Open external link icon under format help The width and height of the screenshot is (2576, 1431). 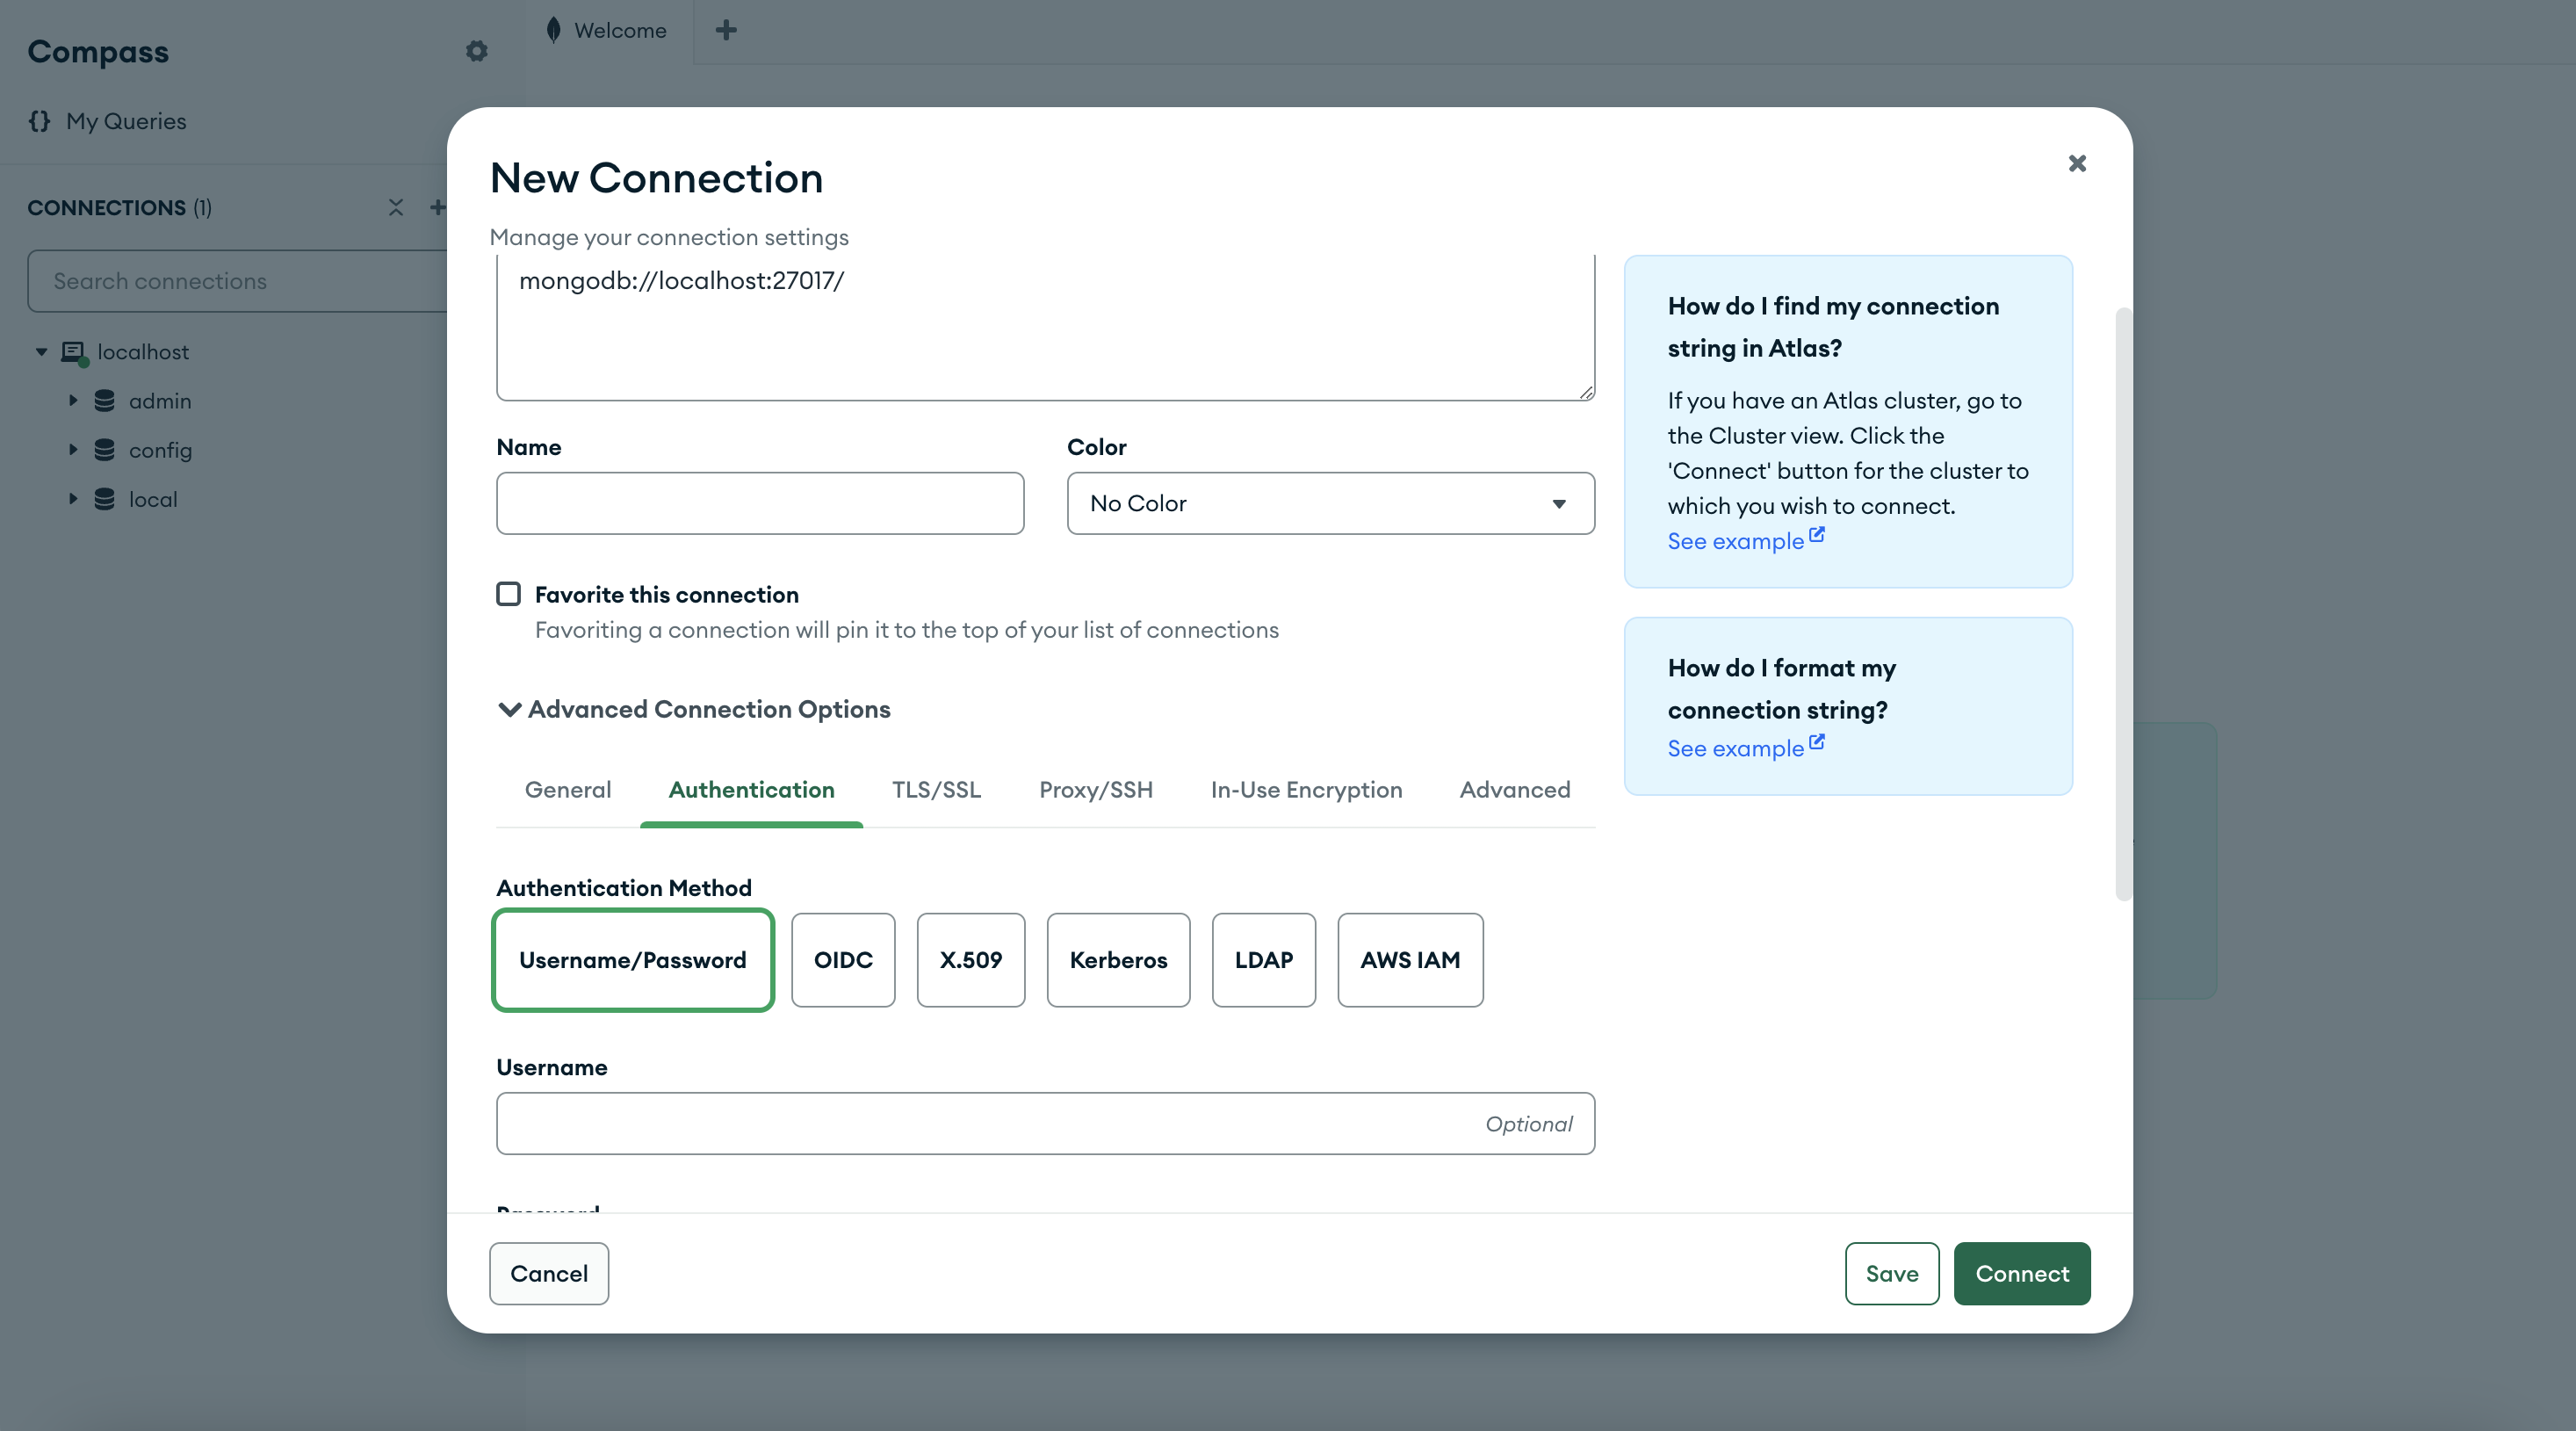pyautogui.click(x=1817, y=742)
